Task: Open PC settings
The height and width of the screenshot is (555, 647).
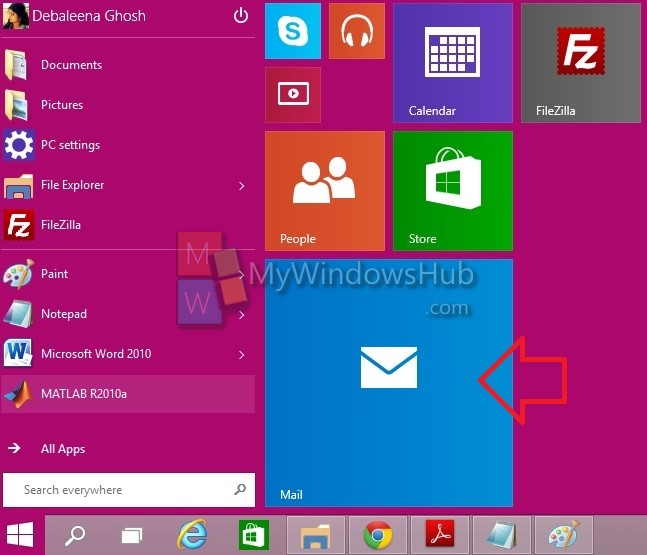Action: (128, 145)
